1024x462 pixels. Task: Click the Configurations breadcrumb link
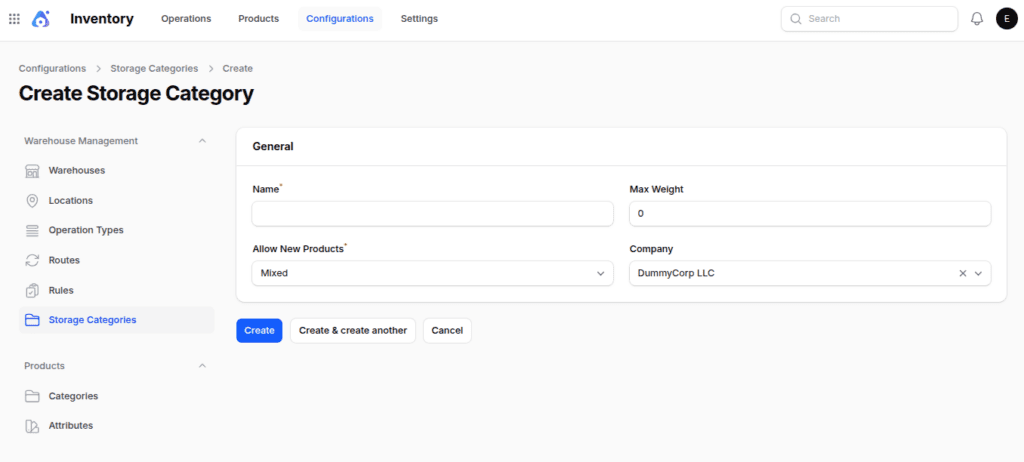(52, 69)
